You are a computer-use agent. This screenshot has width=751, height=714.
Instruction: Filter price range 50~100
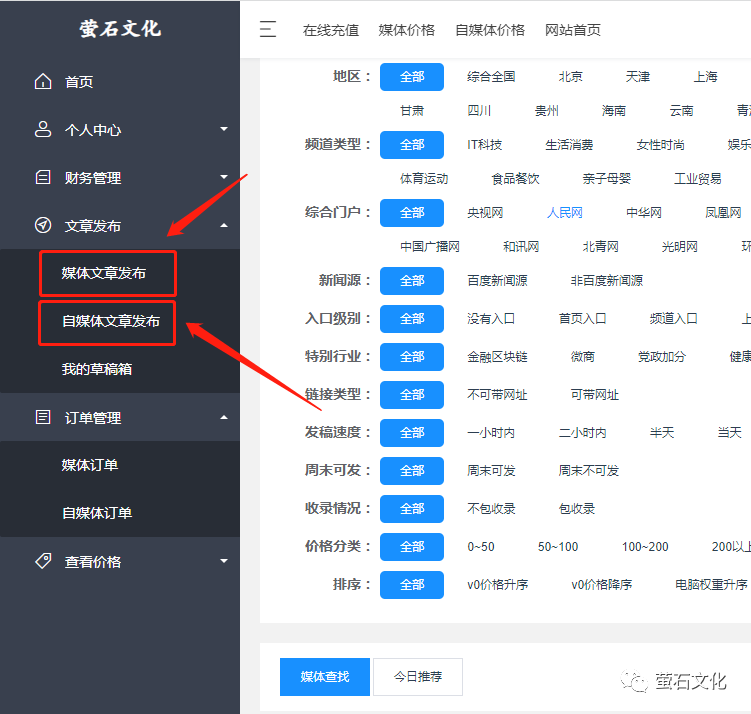pyautogui.click(x=558, y=546)
